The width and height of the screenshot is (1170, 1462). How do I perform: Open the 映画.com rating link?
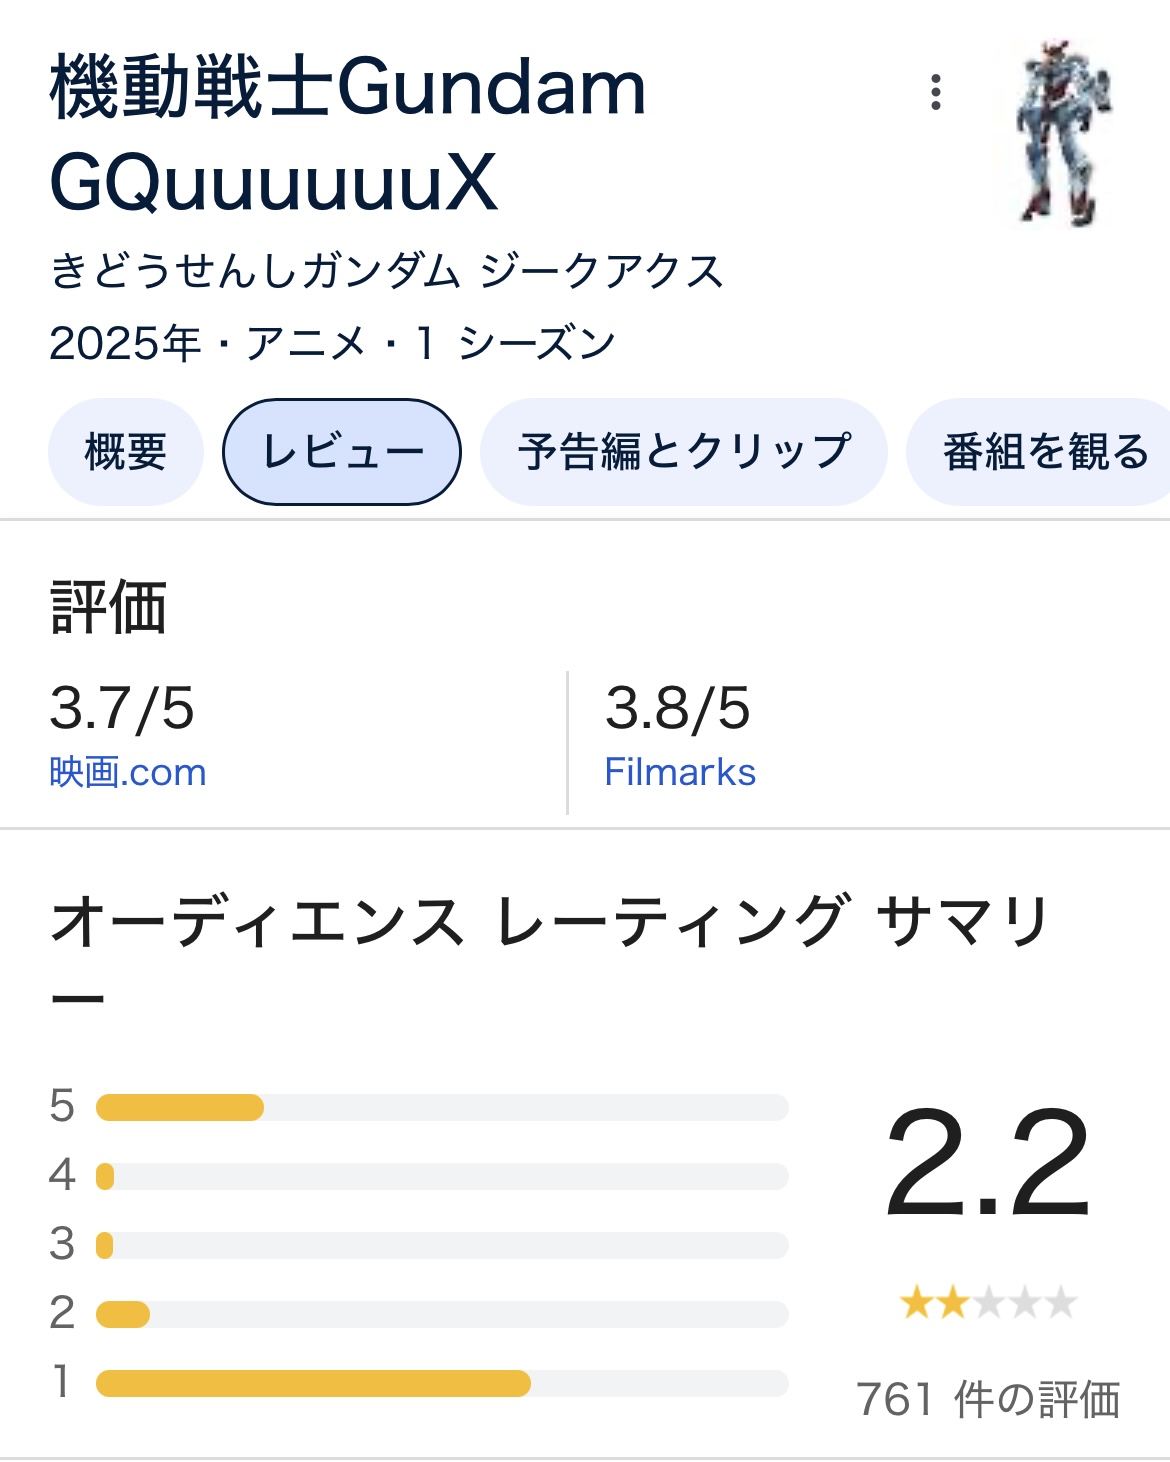128,773
